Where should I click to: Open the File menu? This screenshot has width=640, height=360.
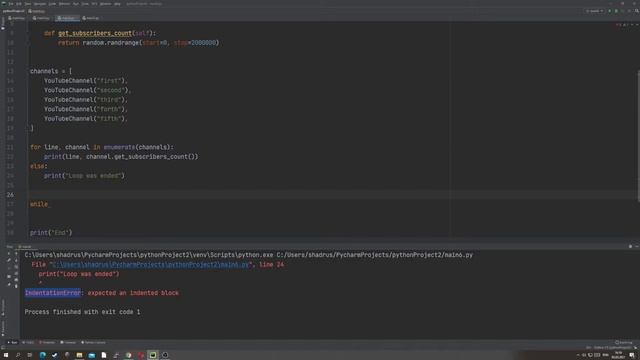coord(11,4)
